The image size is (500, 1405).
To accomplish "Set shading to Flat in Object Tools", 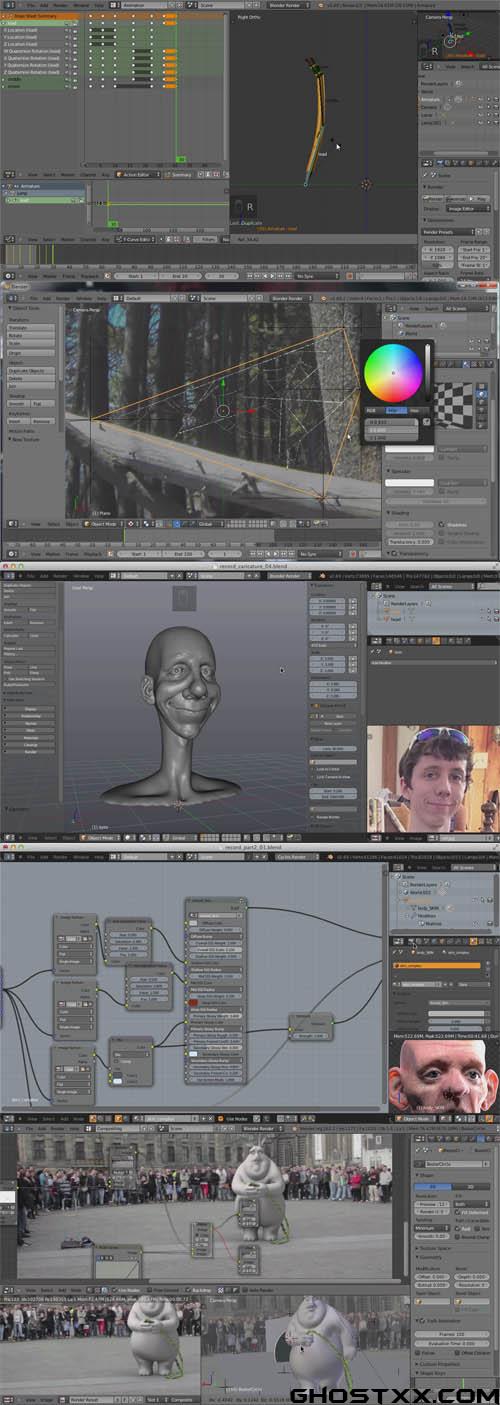I will click(x=45, y=403).
